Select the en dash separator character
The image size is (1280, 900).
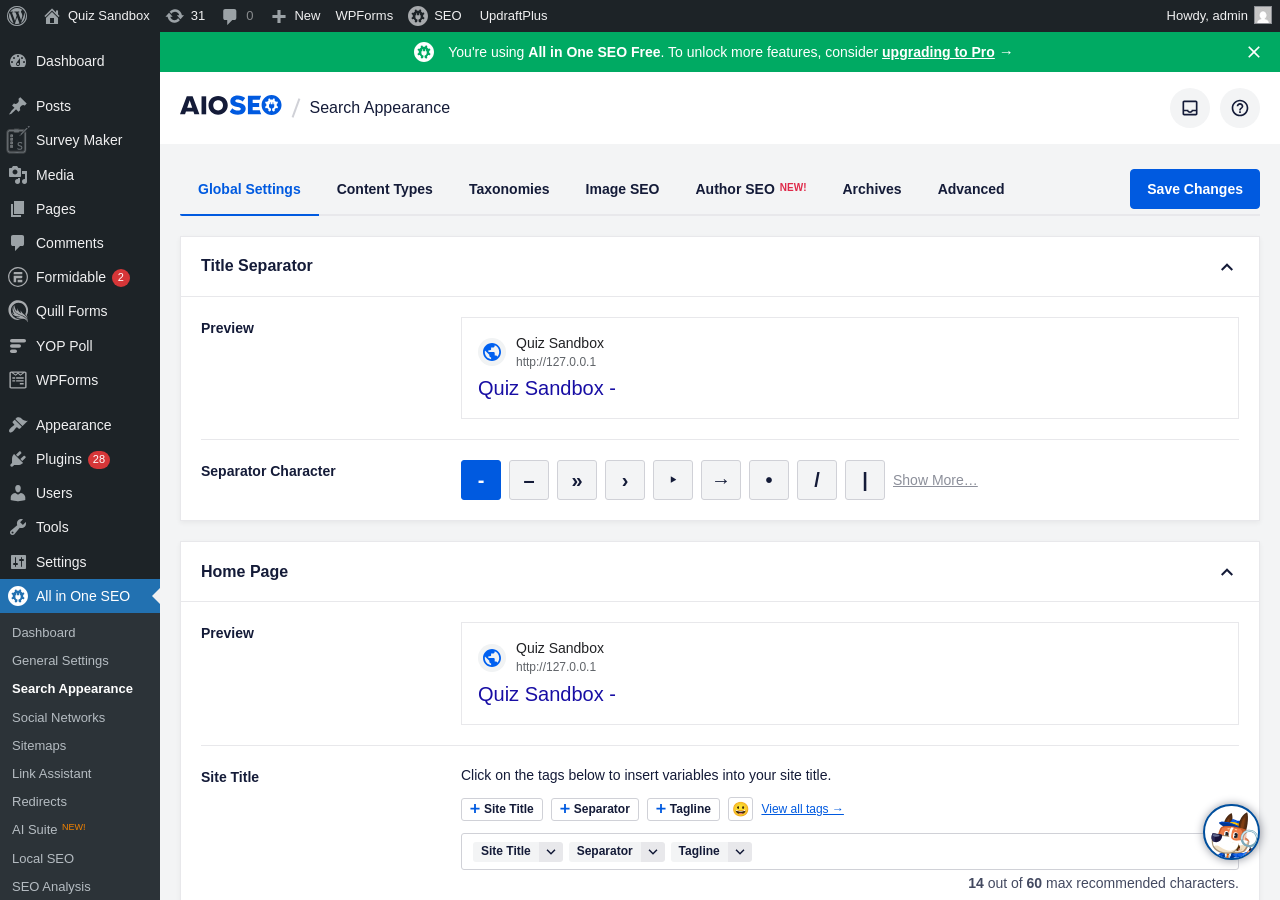[x=529, y=480]
